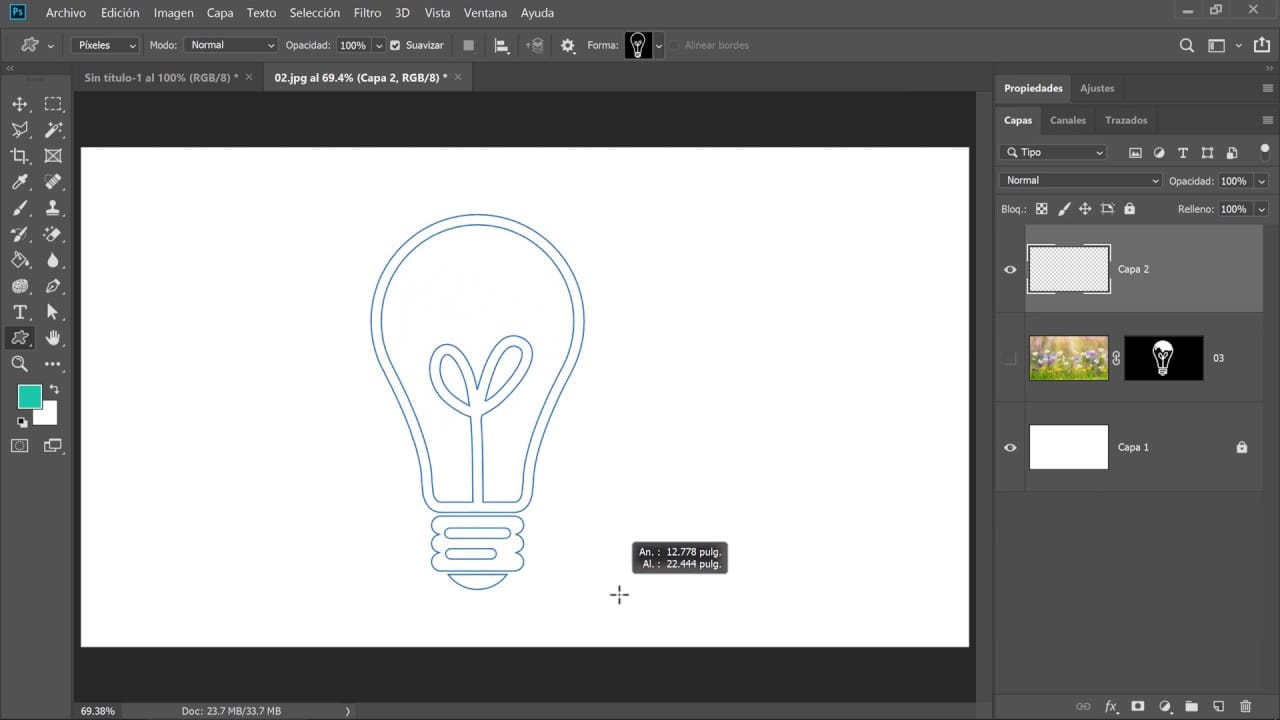Select the Crop tool
Viewport: 1280px width, 720px height.
click(x=19, y=156)
